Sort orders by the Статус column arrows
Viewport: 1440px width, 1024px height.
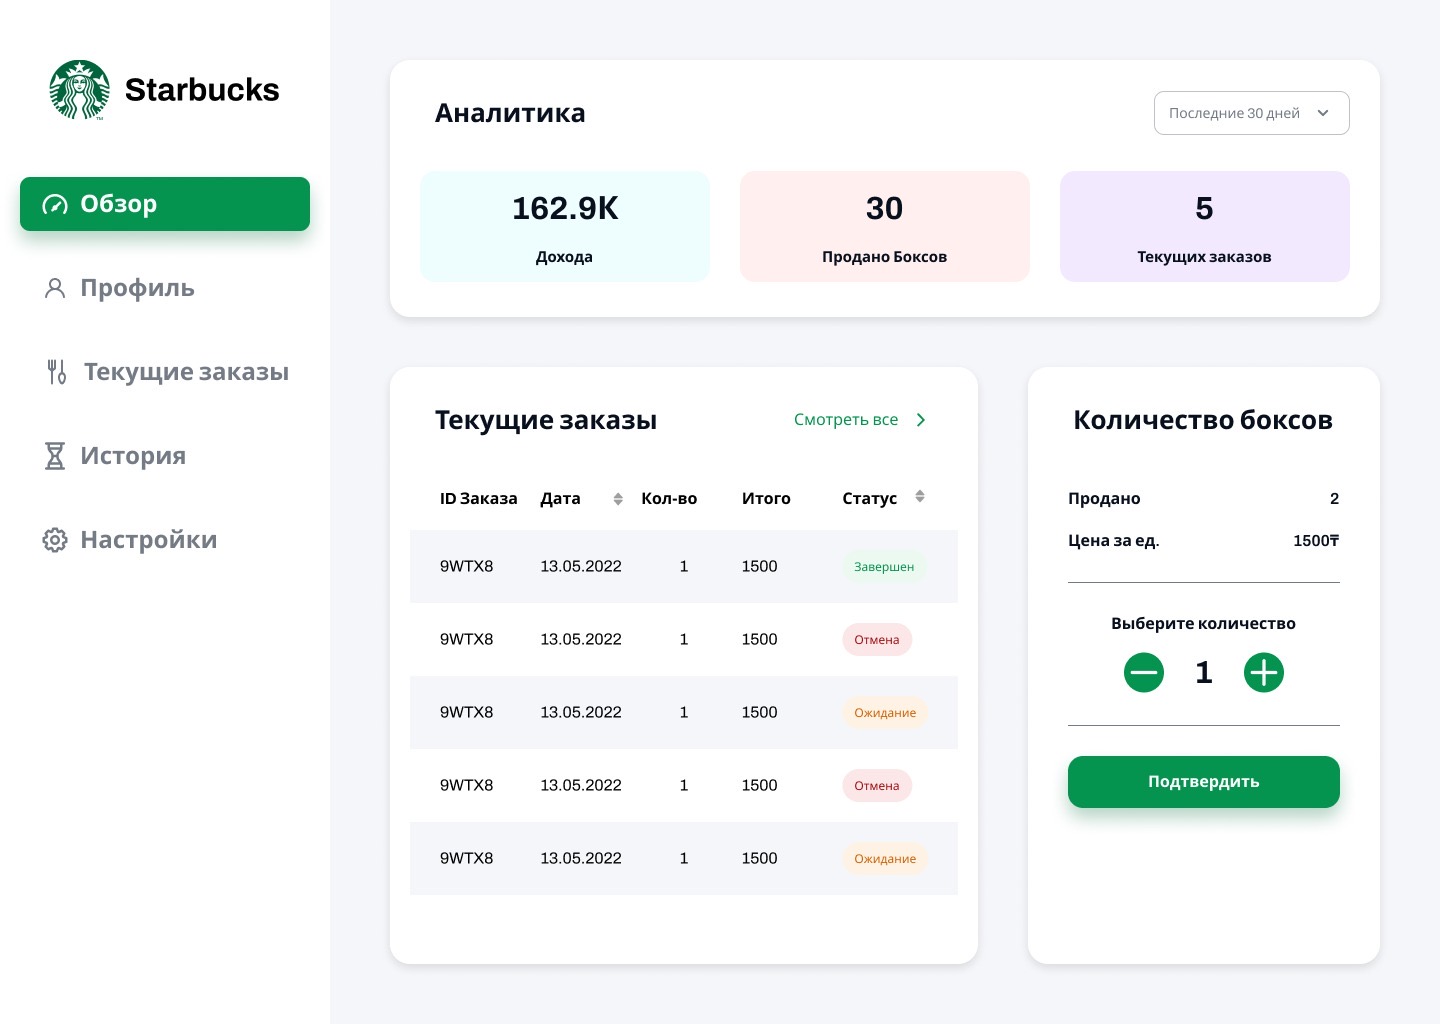(920, 497)
